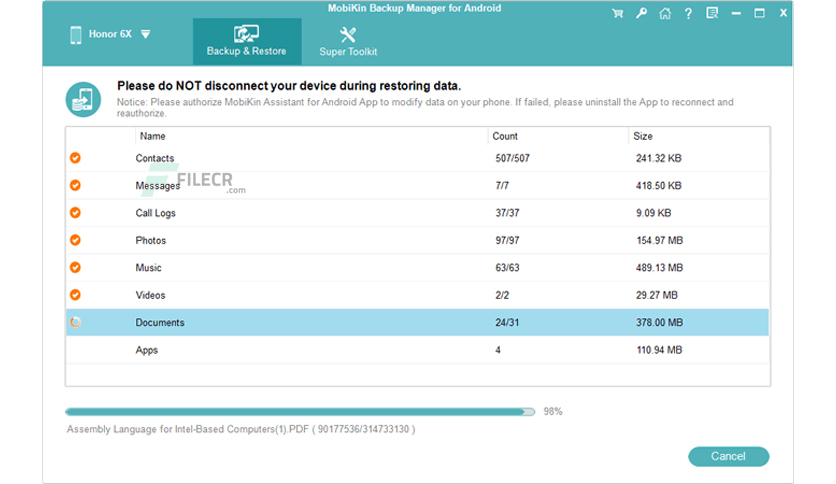
Task: Click the 24/31 documents count
Action: point(507,322)
